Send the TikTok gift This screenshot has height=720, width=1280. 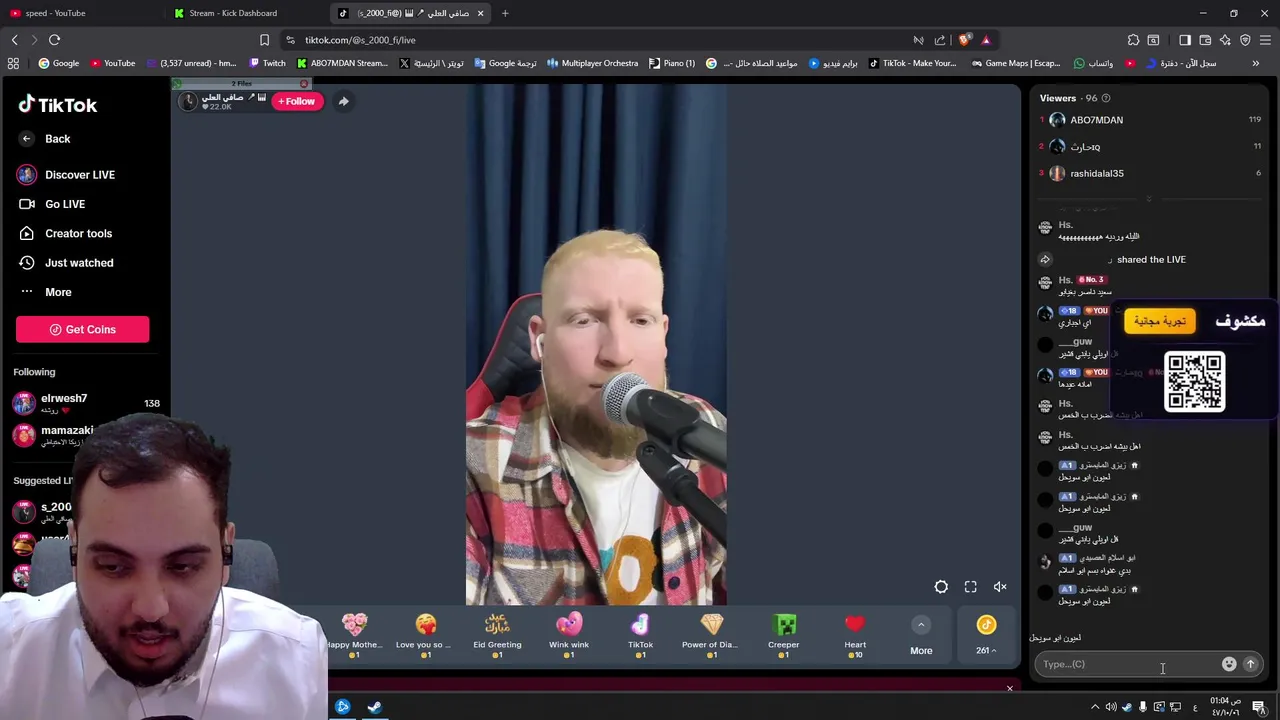640,636
